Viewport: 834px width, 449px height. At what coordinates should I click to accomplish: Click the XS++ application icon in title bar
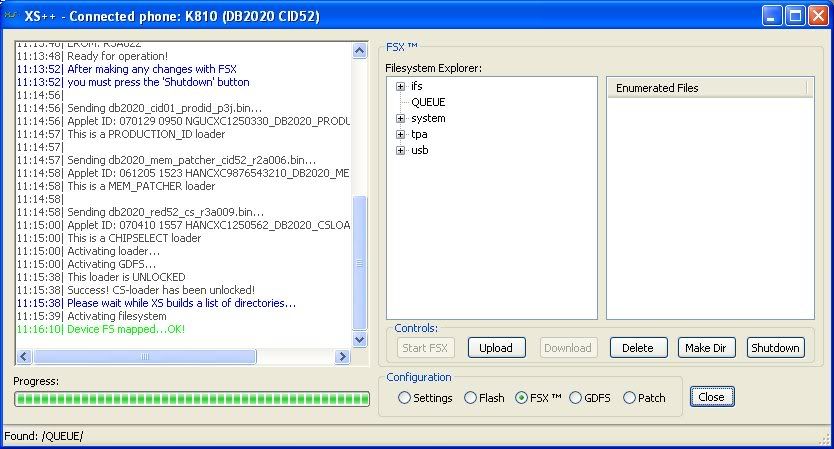pos(12,15)
